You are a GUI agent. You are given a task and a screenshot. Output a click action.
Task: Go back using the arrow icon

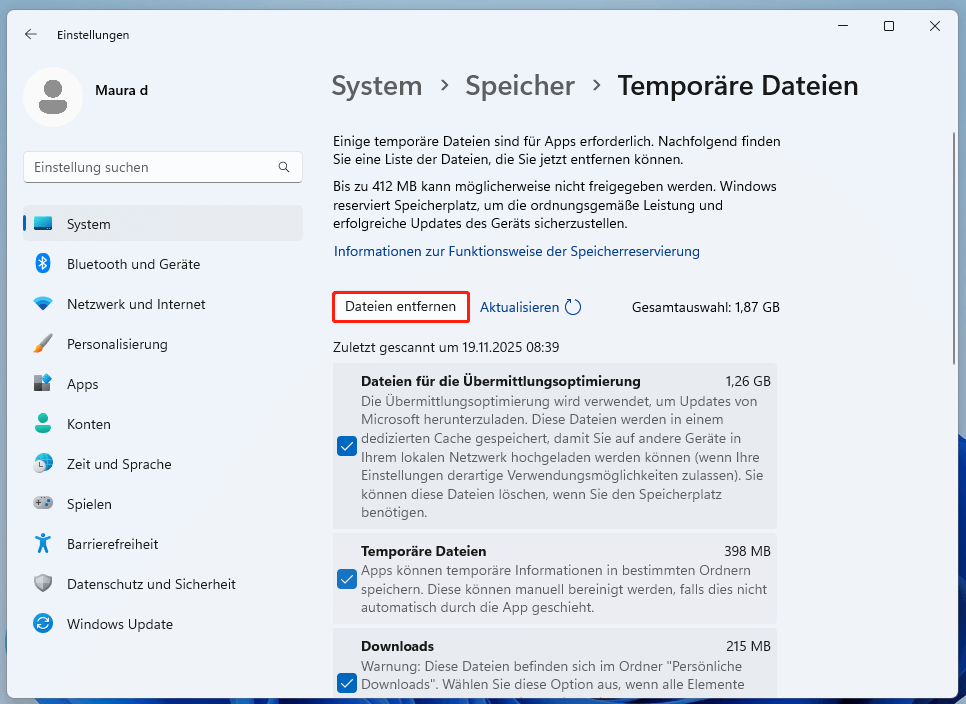30,34
